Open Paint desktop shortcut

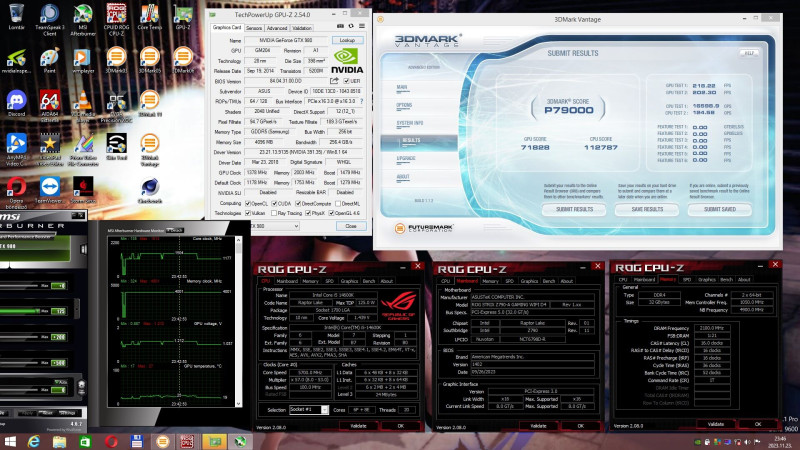click(49, 60)
